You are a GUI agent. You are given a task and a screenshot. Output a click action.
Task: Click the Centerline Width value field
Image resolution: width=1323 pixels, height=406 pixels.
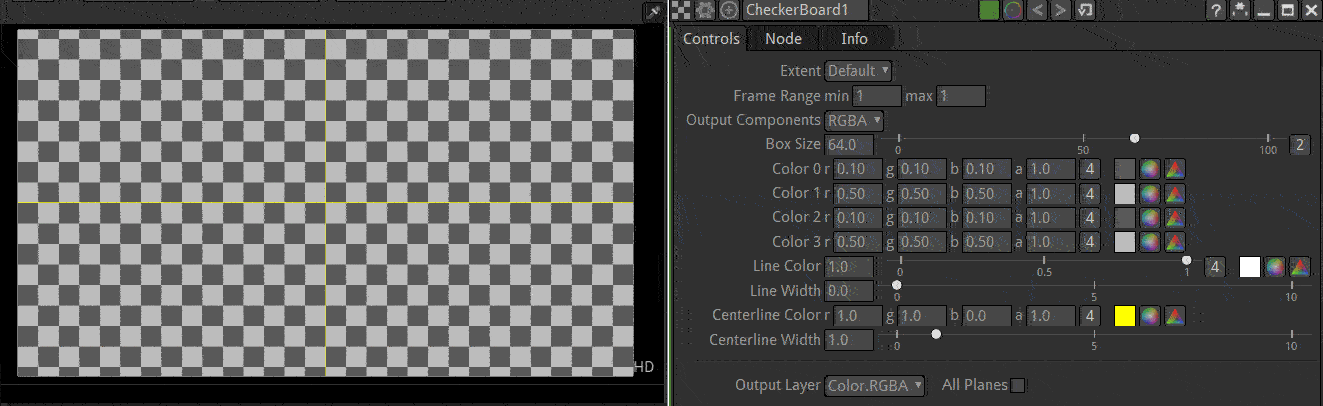[849, 340]
